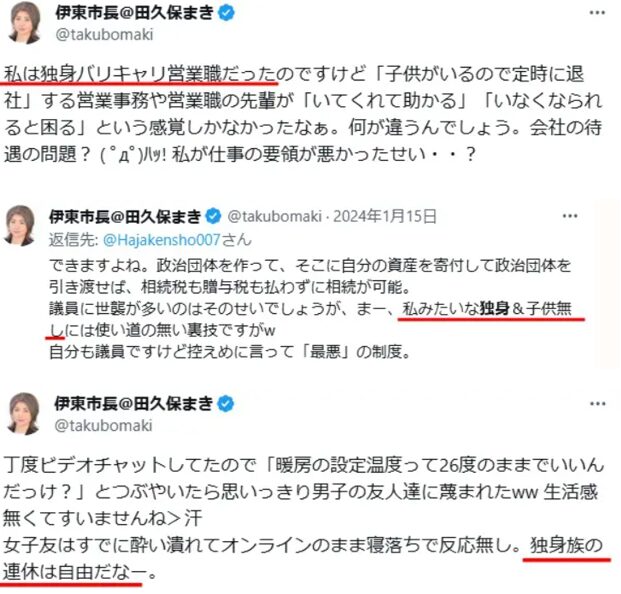The height and width of the screenshot is (594, 621).
Task: Click @takubomaki handle in the reply tweet header
Action: click(274, 216)
